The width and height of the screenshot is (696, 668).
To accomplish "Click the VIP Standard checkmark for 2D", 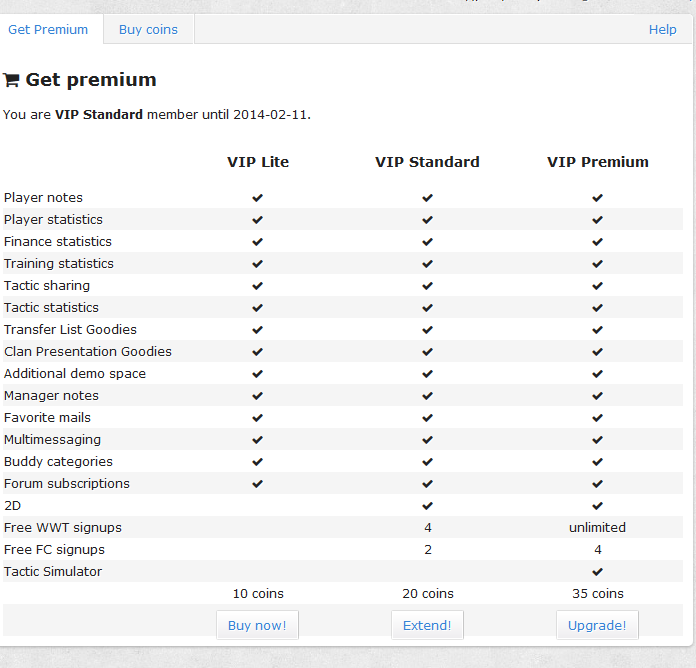I will [x=427, y=506].
